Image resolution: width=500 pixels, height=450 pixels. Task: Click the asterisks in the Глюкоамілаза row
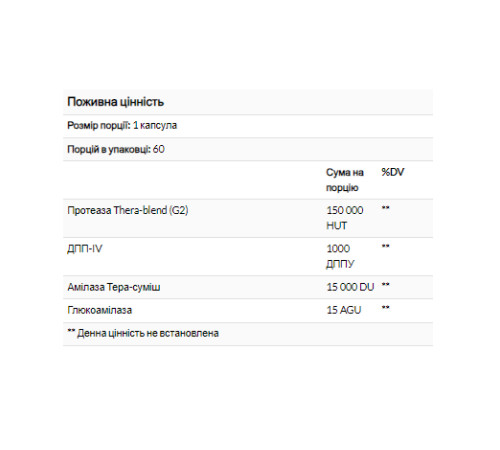385,308
